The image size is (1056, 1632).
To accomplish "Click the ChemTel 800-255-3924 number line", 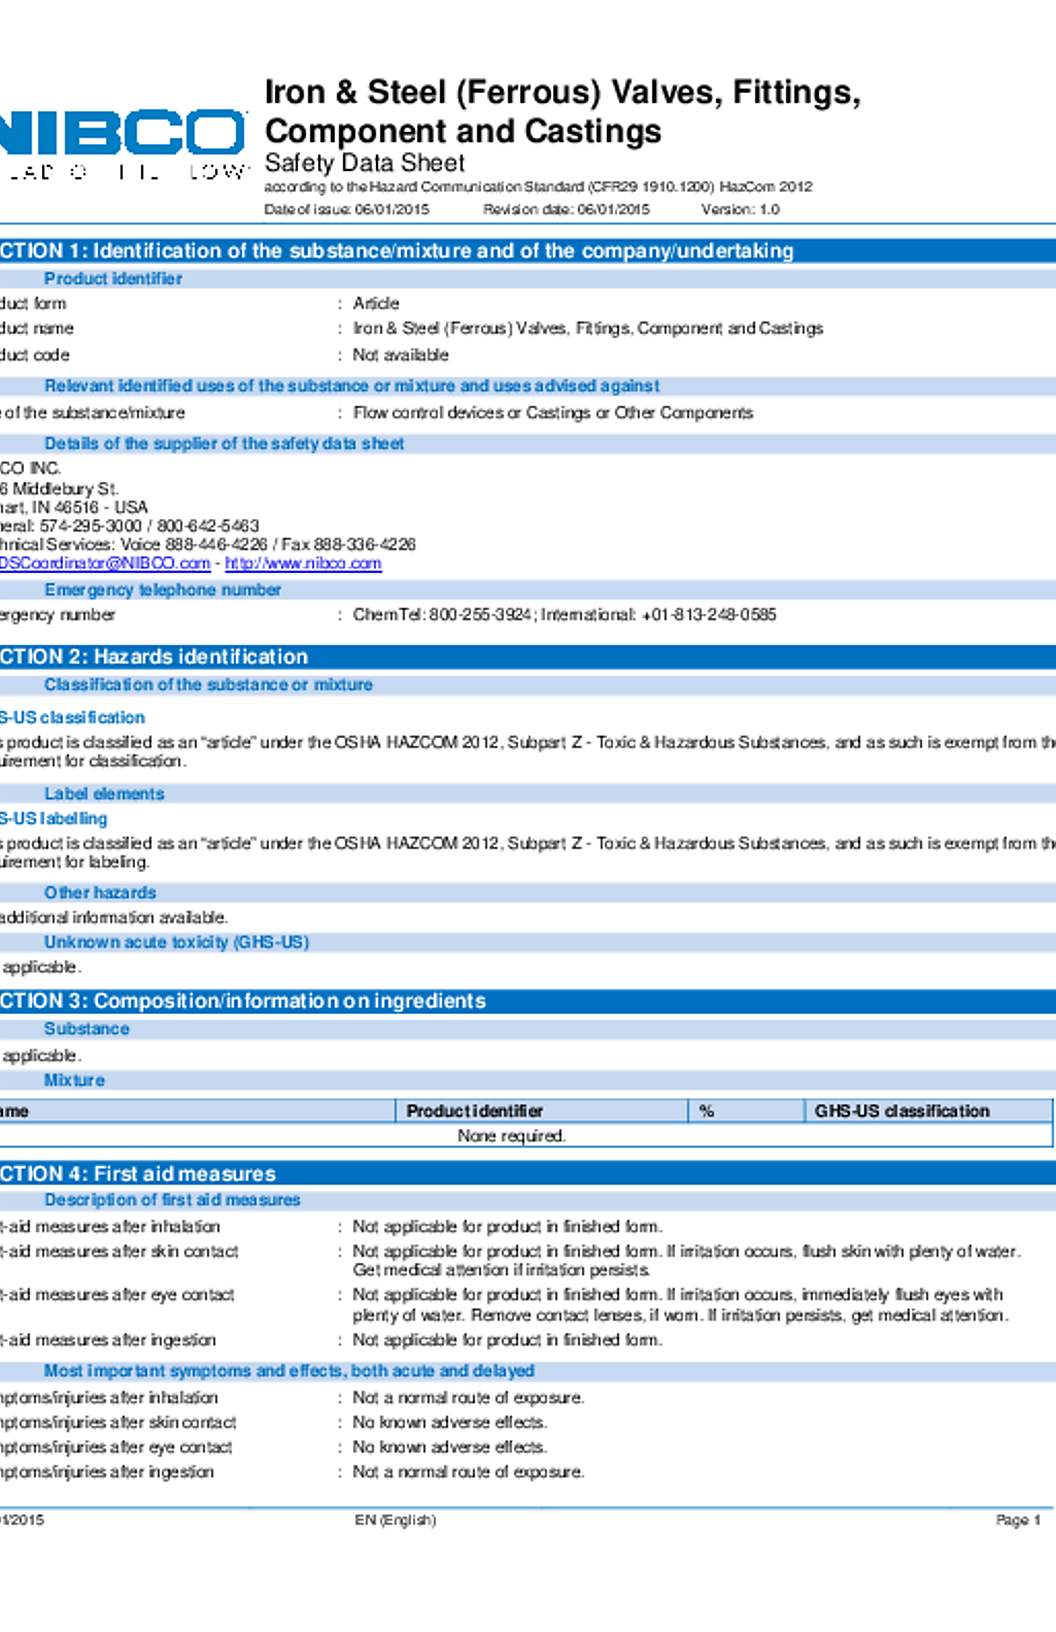I will [564, 615].
